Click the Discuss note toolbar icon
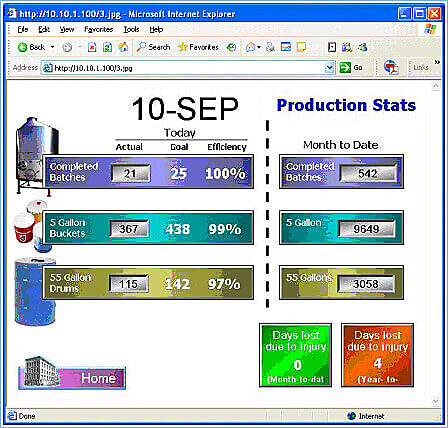This screenshot has height=428, width=448. (301, 47)
